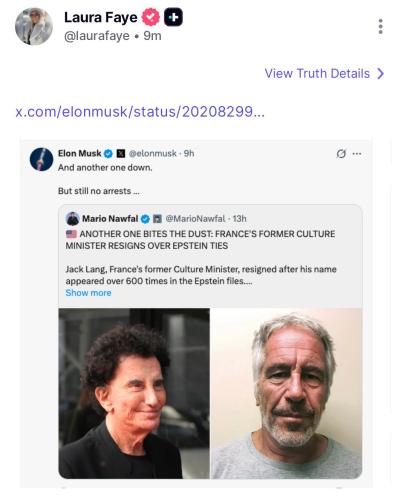Open the x.com/elonmusk status link
Image resolution: width=407 pixels, height=500 pixels.
(140, 112)
